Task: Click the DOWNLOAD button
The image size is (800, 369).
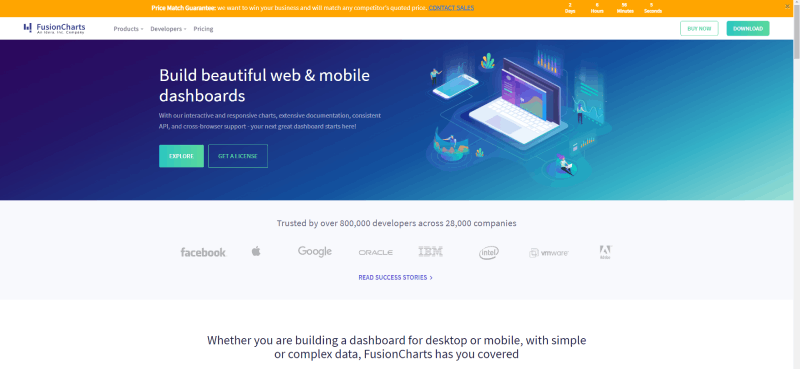Action: pyautogui.click(x=748, y=29)
